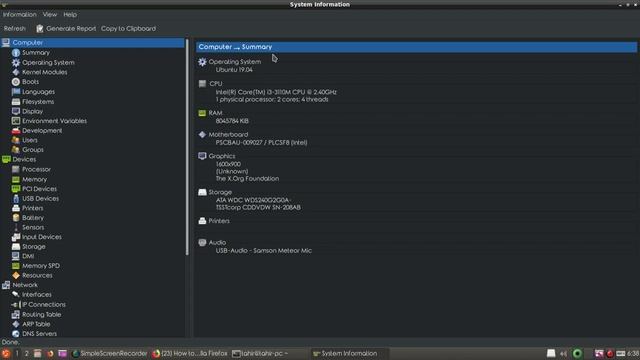Click the Printers heading in summary pane
Screen dimensions: 640x360
coord(219,221)
